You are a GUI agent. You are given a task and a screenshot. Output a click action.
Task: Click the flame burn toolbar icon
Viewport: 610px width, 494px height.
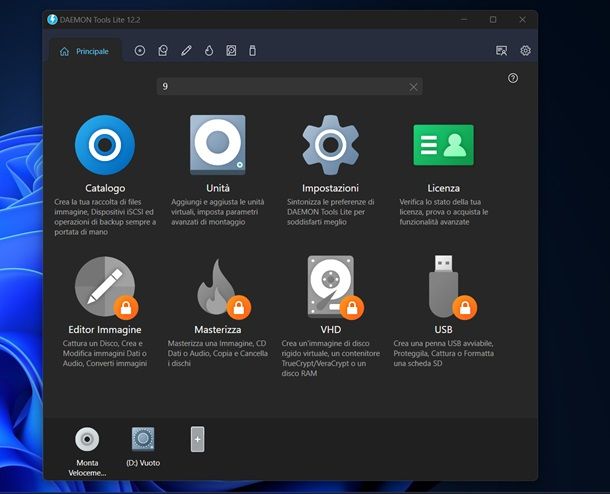[x=209, y=51]
